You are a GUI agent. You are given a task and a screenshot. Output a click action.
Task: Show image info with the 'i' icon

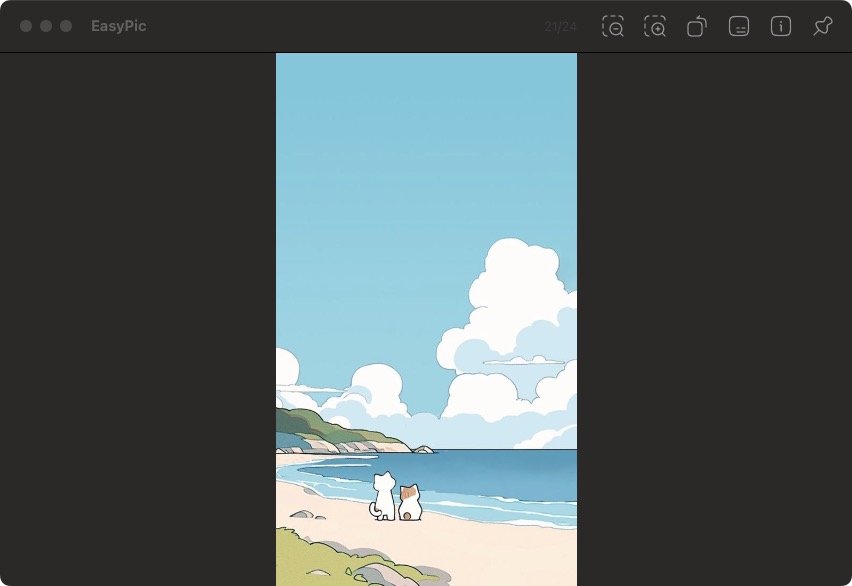click(781, 26)
